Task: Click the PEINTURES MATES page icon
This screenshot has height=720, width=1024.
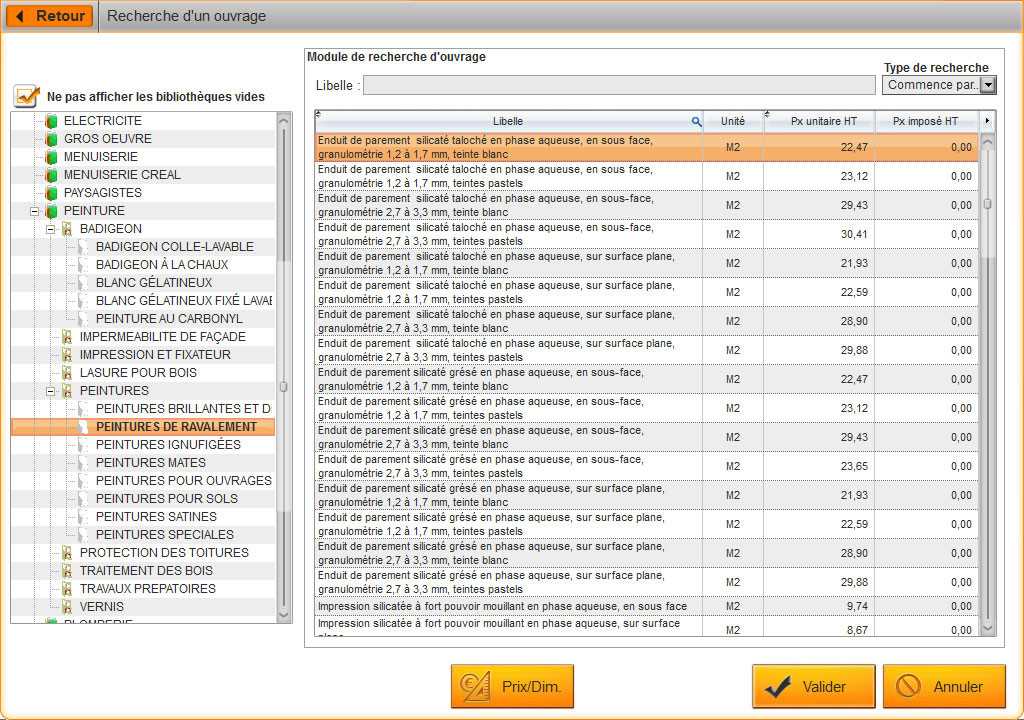Action: [x=83, y=463]
